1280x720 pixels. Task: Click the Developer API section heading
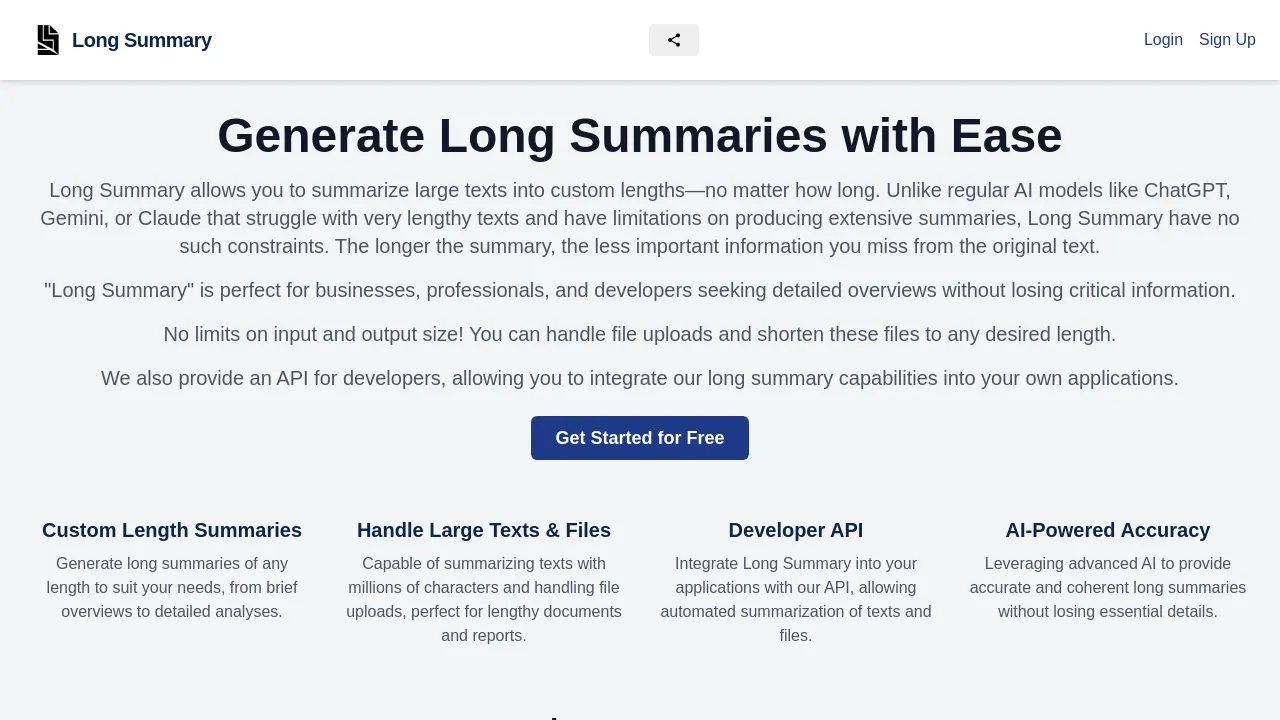(x=796, y=530)
